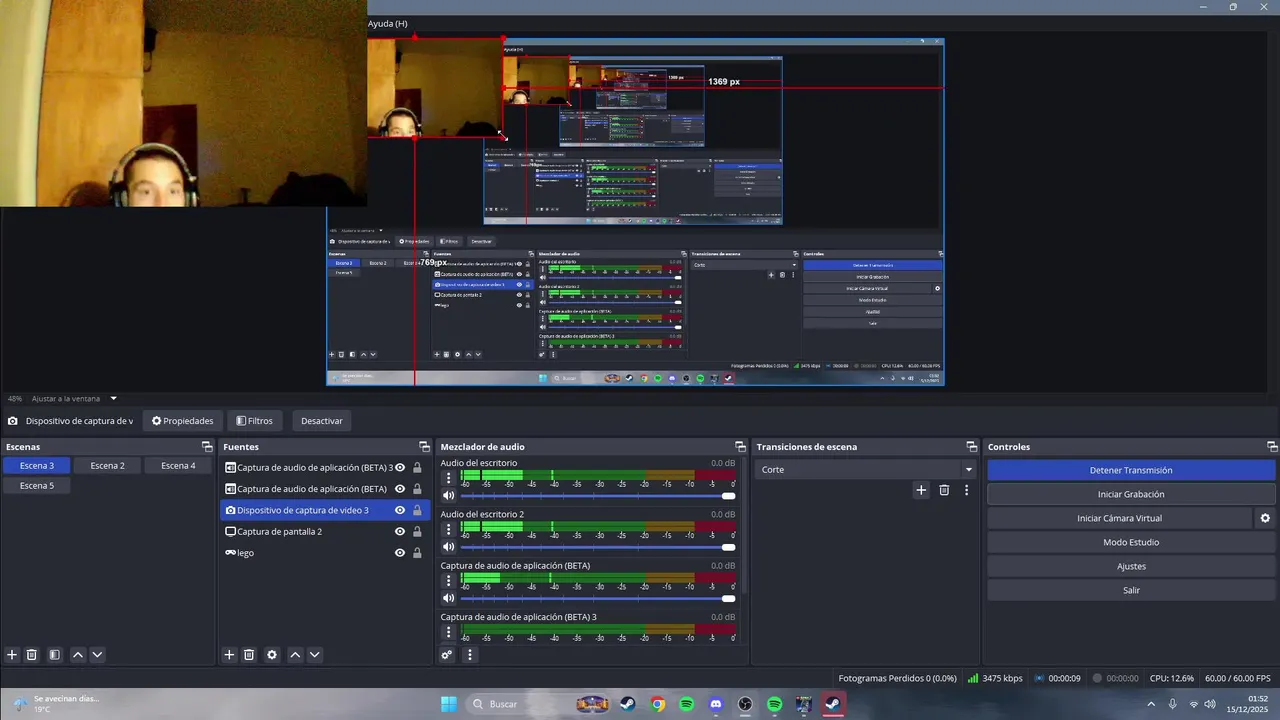Delete selected scene with trash icon
The width and height of the screenshot is (1280, 720).
point(32,655)
